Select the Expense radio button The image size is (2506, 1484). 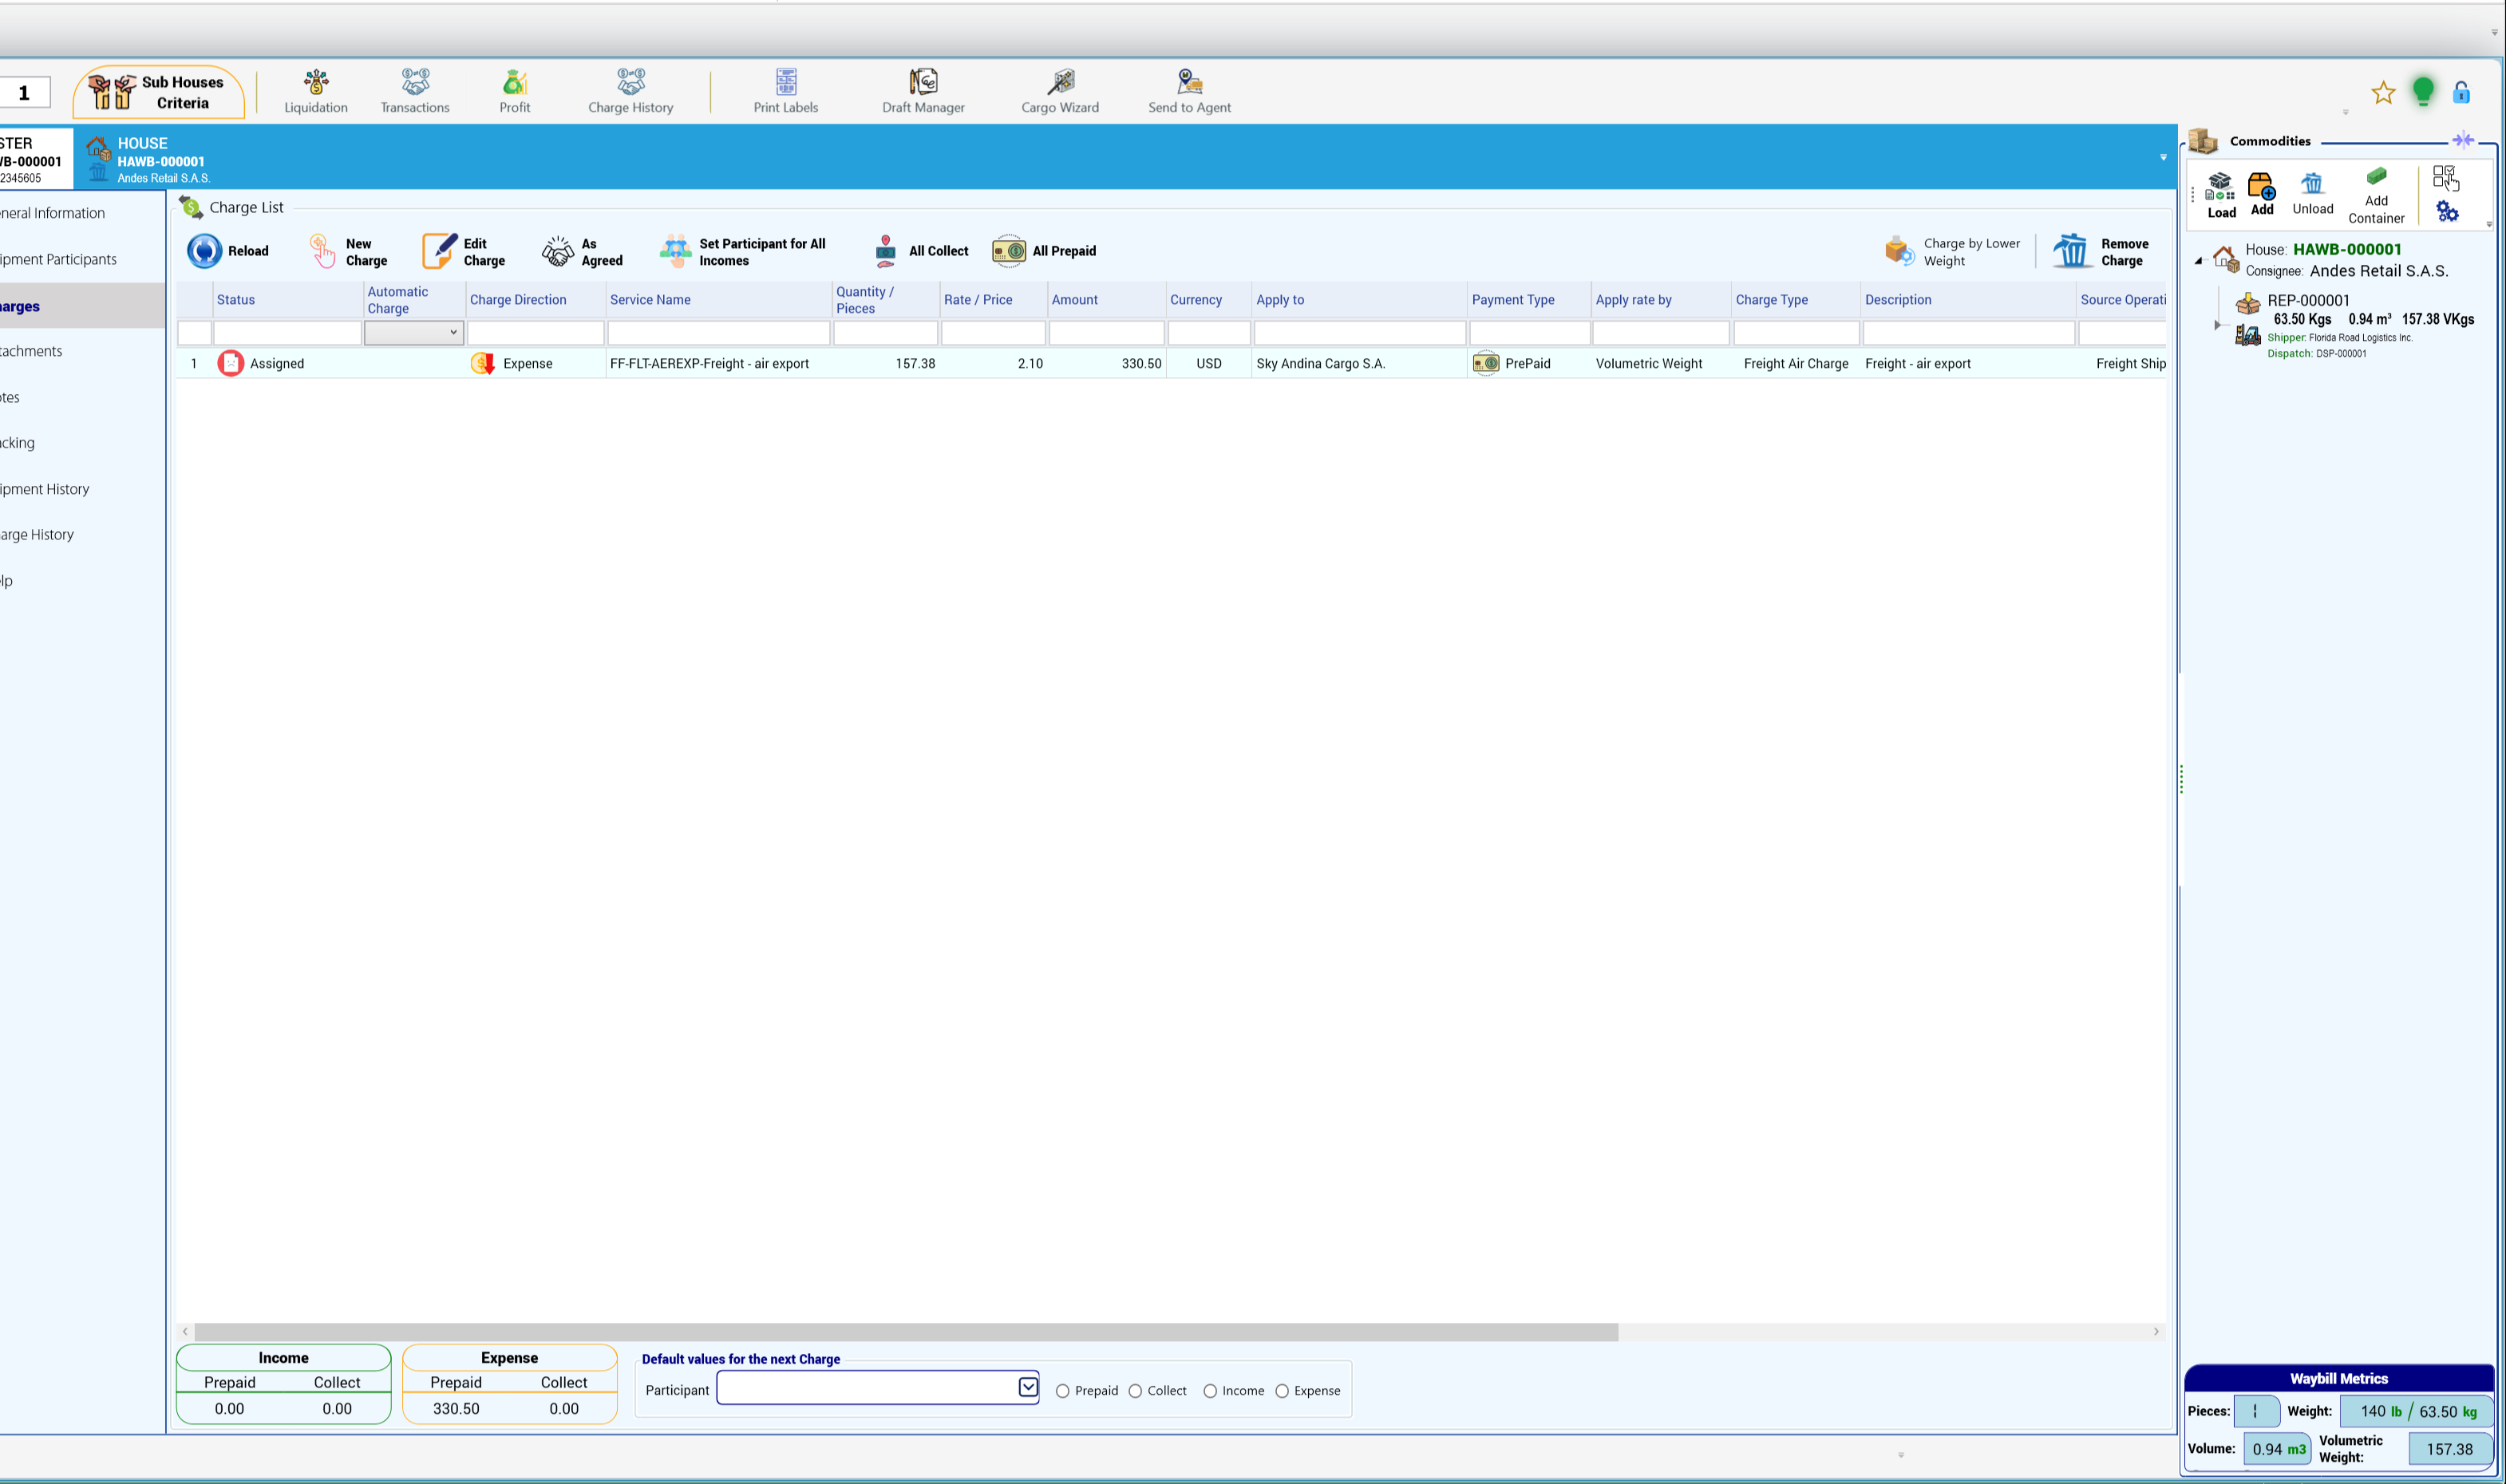[1282, 1391]
